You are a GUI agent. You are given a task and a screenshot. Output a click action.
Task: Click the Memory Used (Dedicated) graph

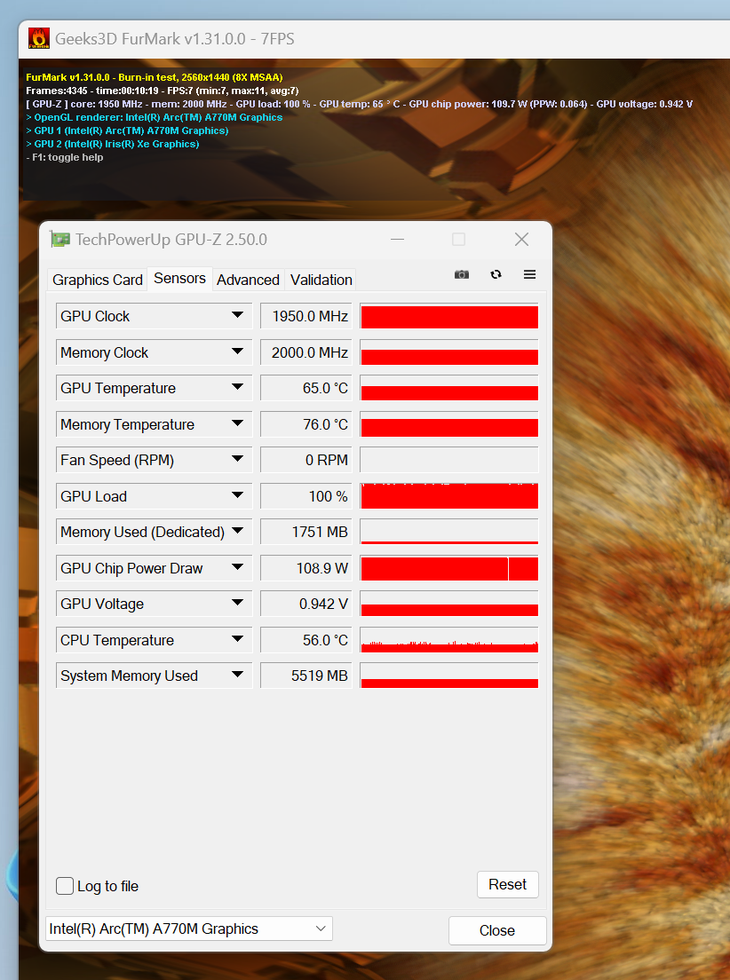click(449, 531)
